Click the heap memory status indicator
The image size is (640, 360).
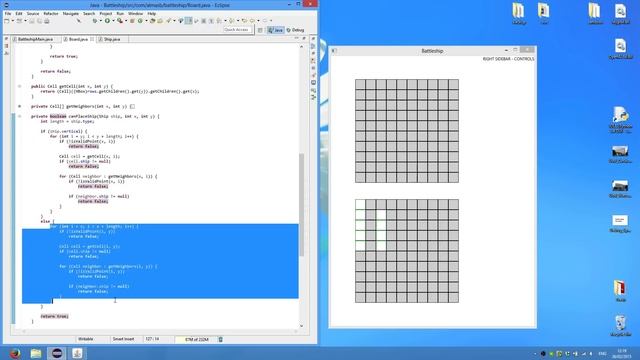click(196, 339)
